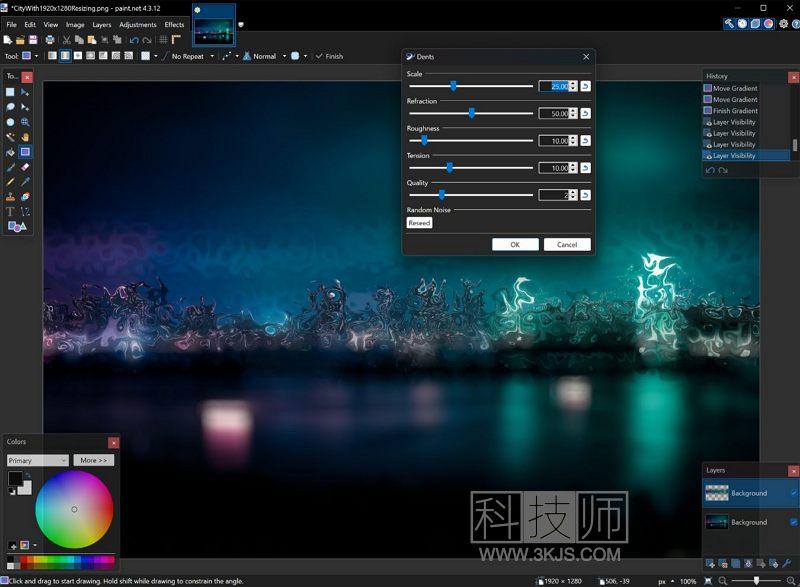Select the Pencil tool
The image size is (800, 587).
tap(10, 182)
